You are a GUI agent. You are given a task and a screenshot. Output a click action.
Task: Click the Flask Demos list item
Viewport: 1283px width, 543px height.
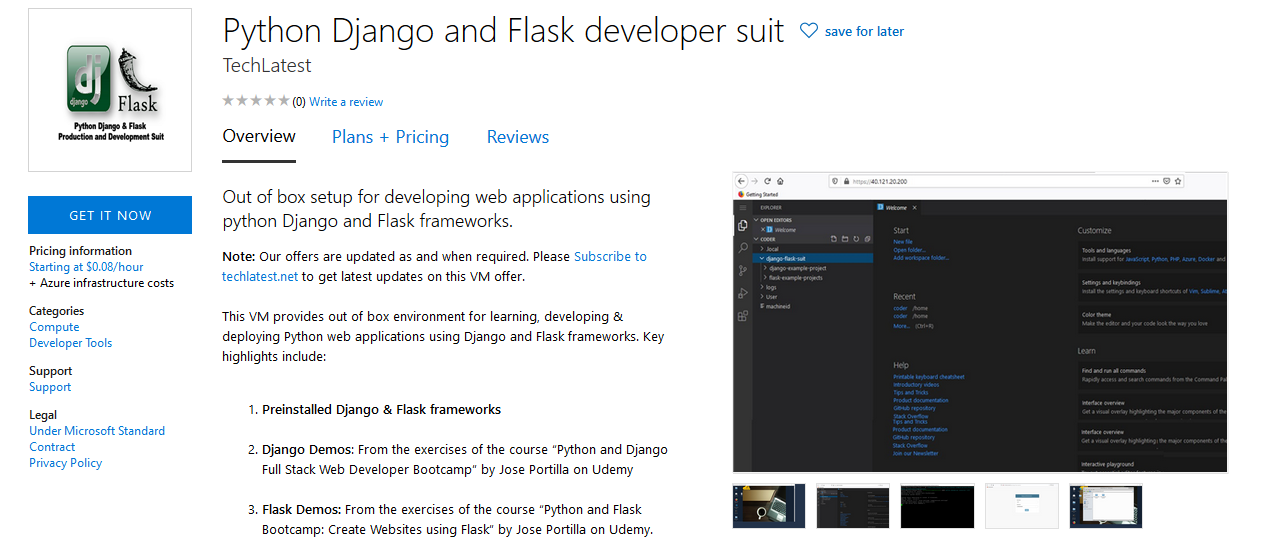coord(458,519)
